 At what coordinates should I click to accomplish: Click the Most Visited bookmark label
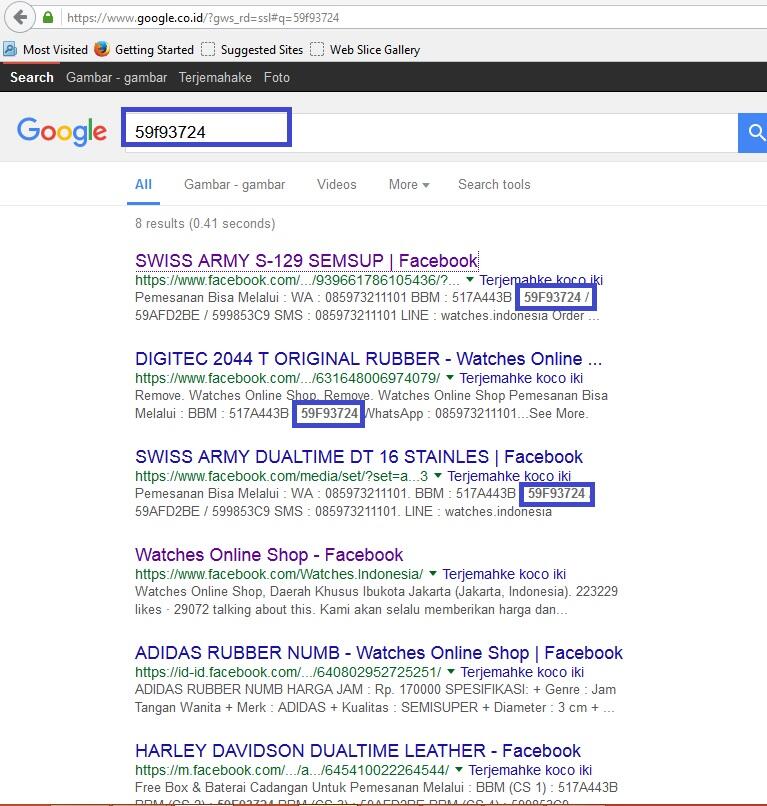point(56,50)
